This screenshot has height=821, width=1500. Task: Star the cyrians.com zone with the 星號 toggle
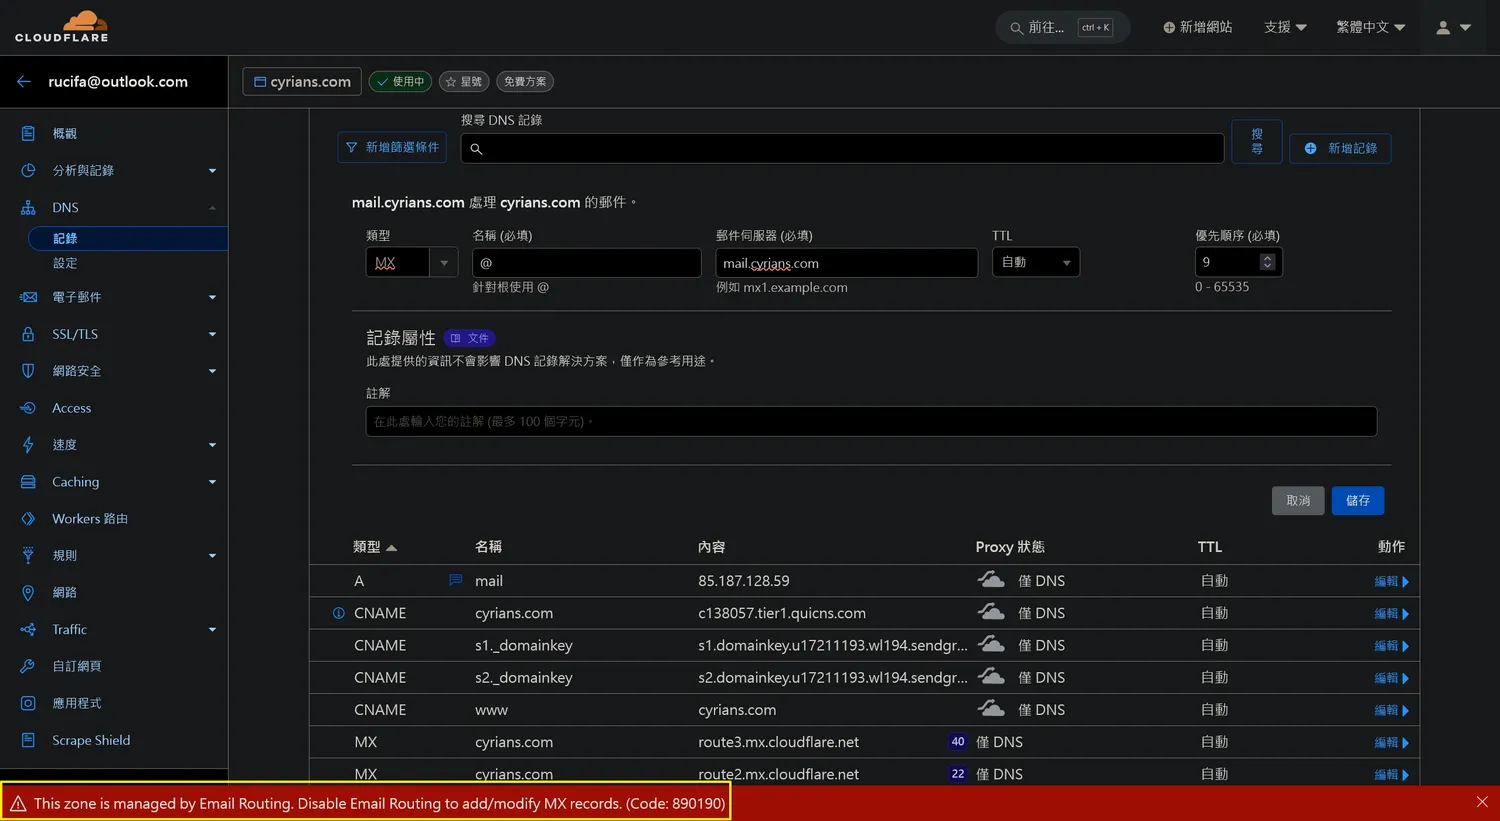pyautogui.click(x=464, y=81)
